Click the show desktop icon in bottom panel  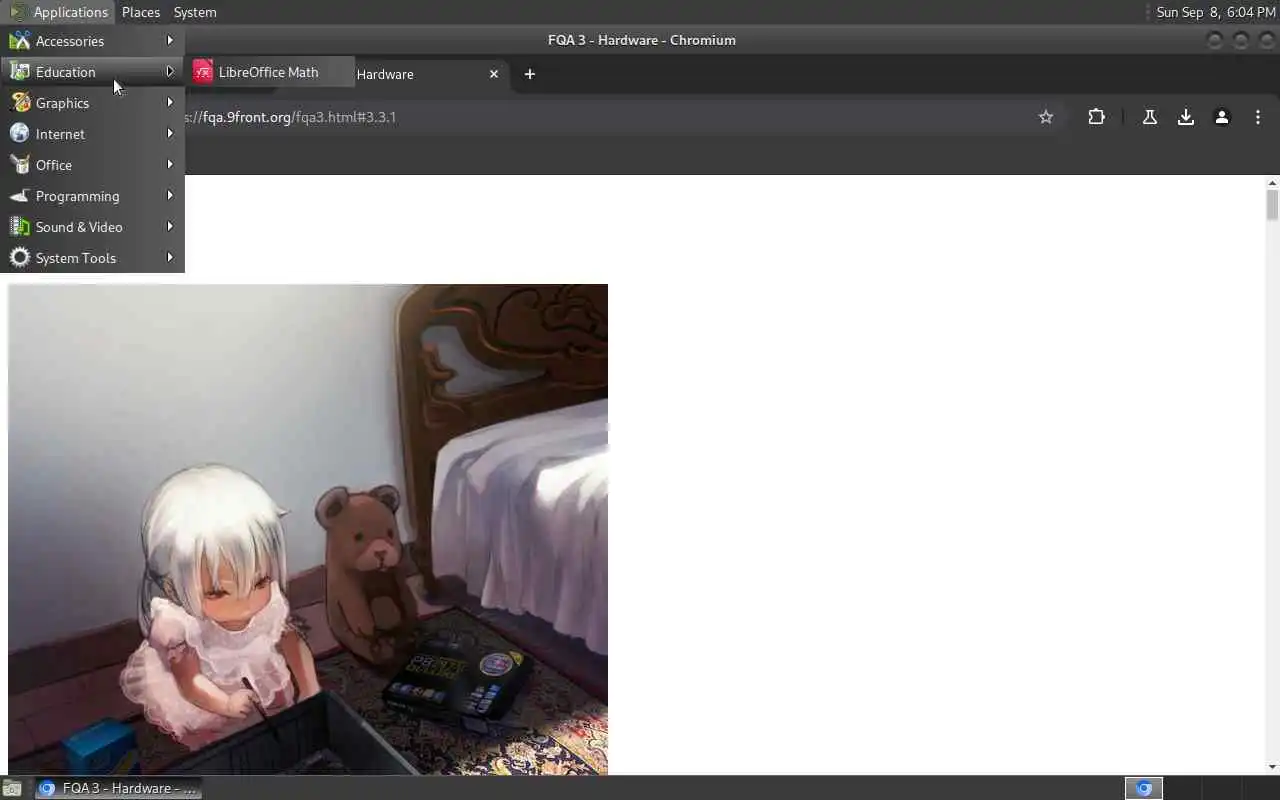coord(12,788)
